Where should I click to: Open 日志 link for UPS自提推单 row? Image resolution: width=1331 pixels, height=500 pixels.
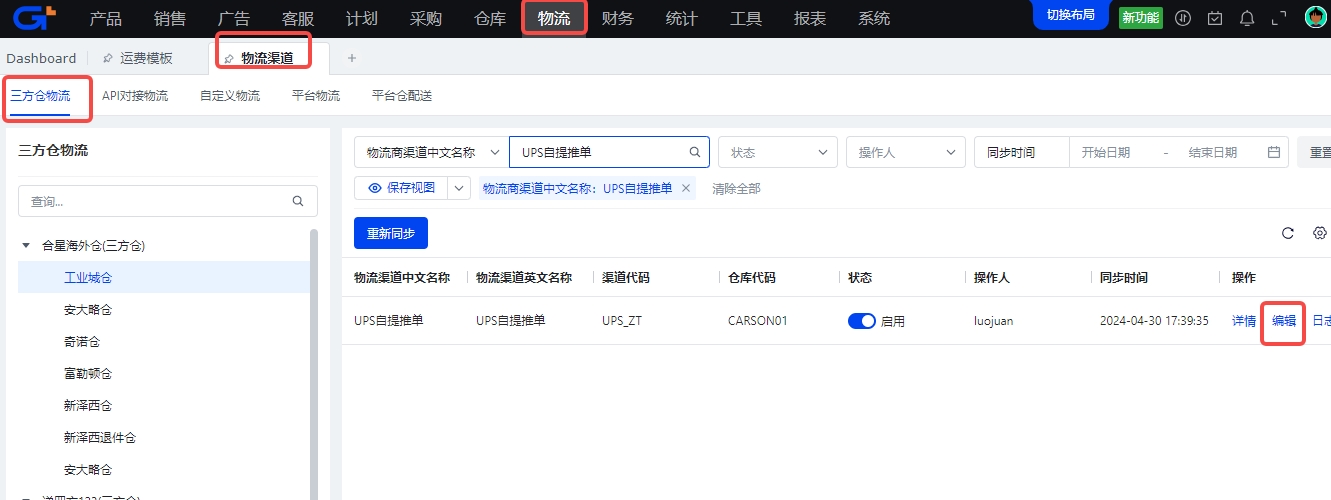(x=1321, y=321)
